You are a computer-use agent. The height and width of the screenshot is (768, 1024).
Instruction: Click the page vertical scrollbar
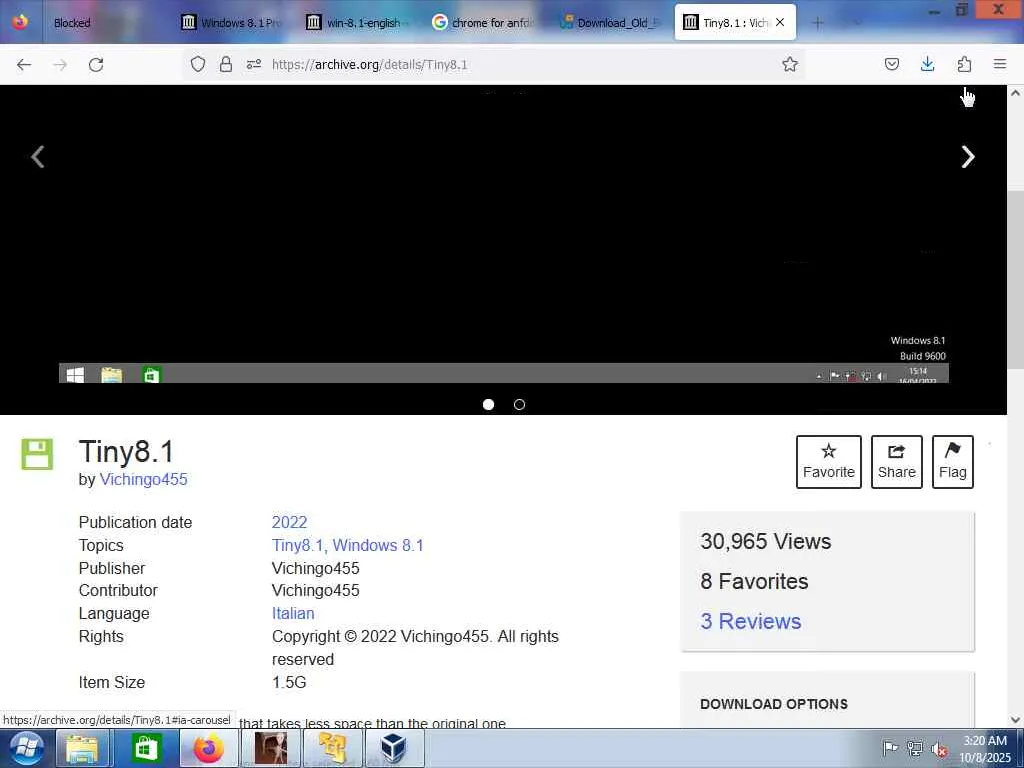[1016, 281]
